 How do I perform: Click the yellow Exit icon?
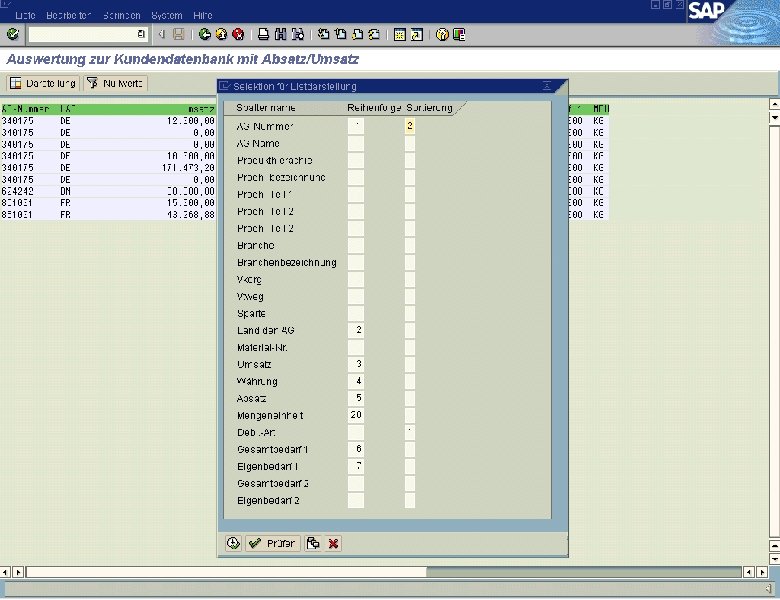tap(221, 34)
